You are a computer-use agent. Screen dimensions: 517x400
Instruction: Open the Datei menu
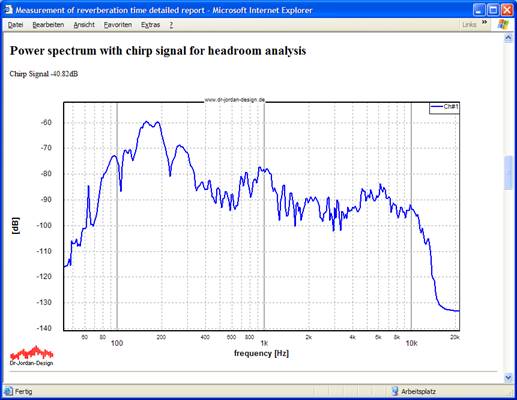(x=15, y=25)
